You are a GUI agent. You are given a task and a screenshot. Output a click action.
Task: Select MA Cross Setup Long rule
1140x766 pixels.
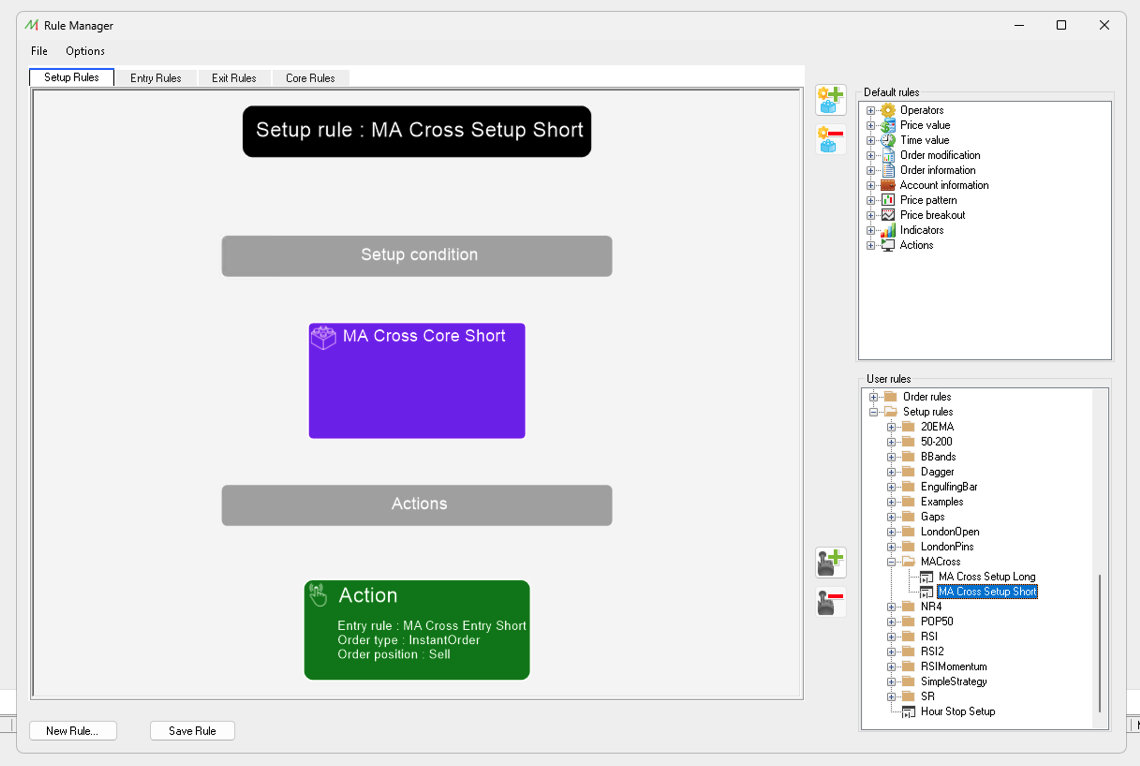coord(986,577)
